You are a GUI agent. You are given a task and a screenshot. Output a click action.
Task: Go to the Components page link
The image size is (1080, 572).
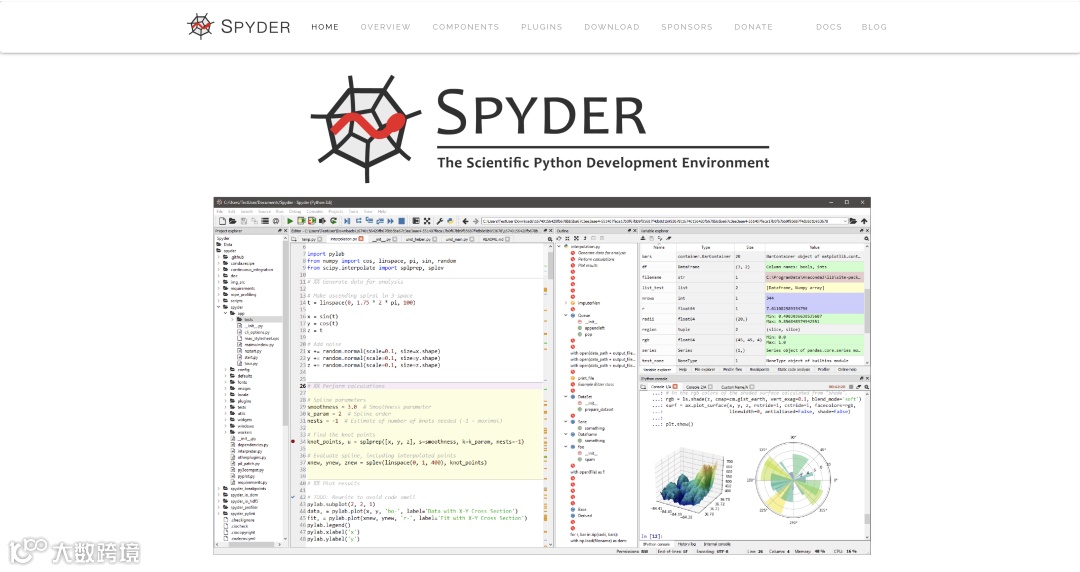(466, 27)
